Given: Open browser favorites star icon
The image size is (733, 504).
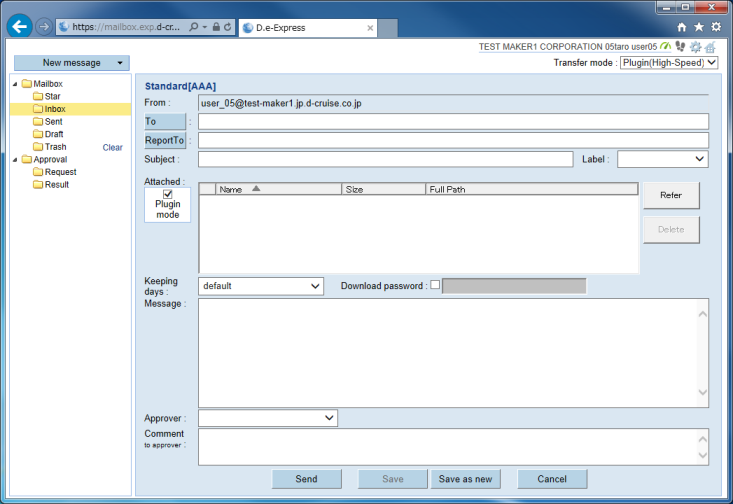Looking at the screenshot, I should [697, 27].
